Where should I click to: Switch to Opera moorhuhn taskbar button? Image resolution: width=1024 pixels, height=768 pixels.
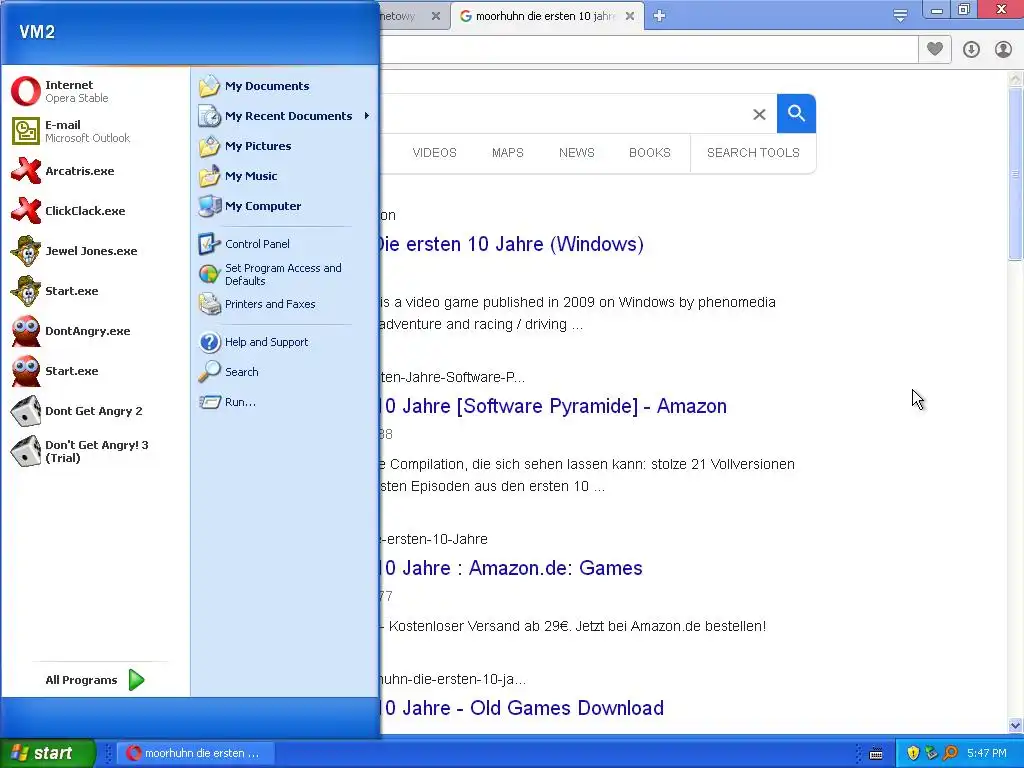click(x=195, y=753)
